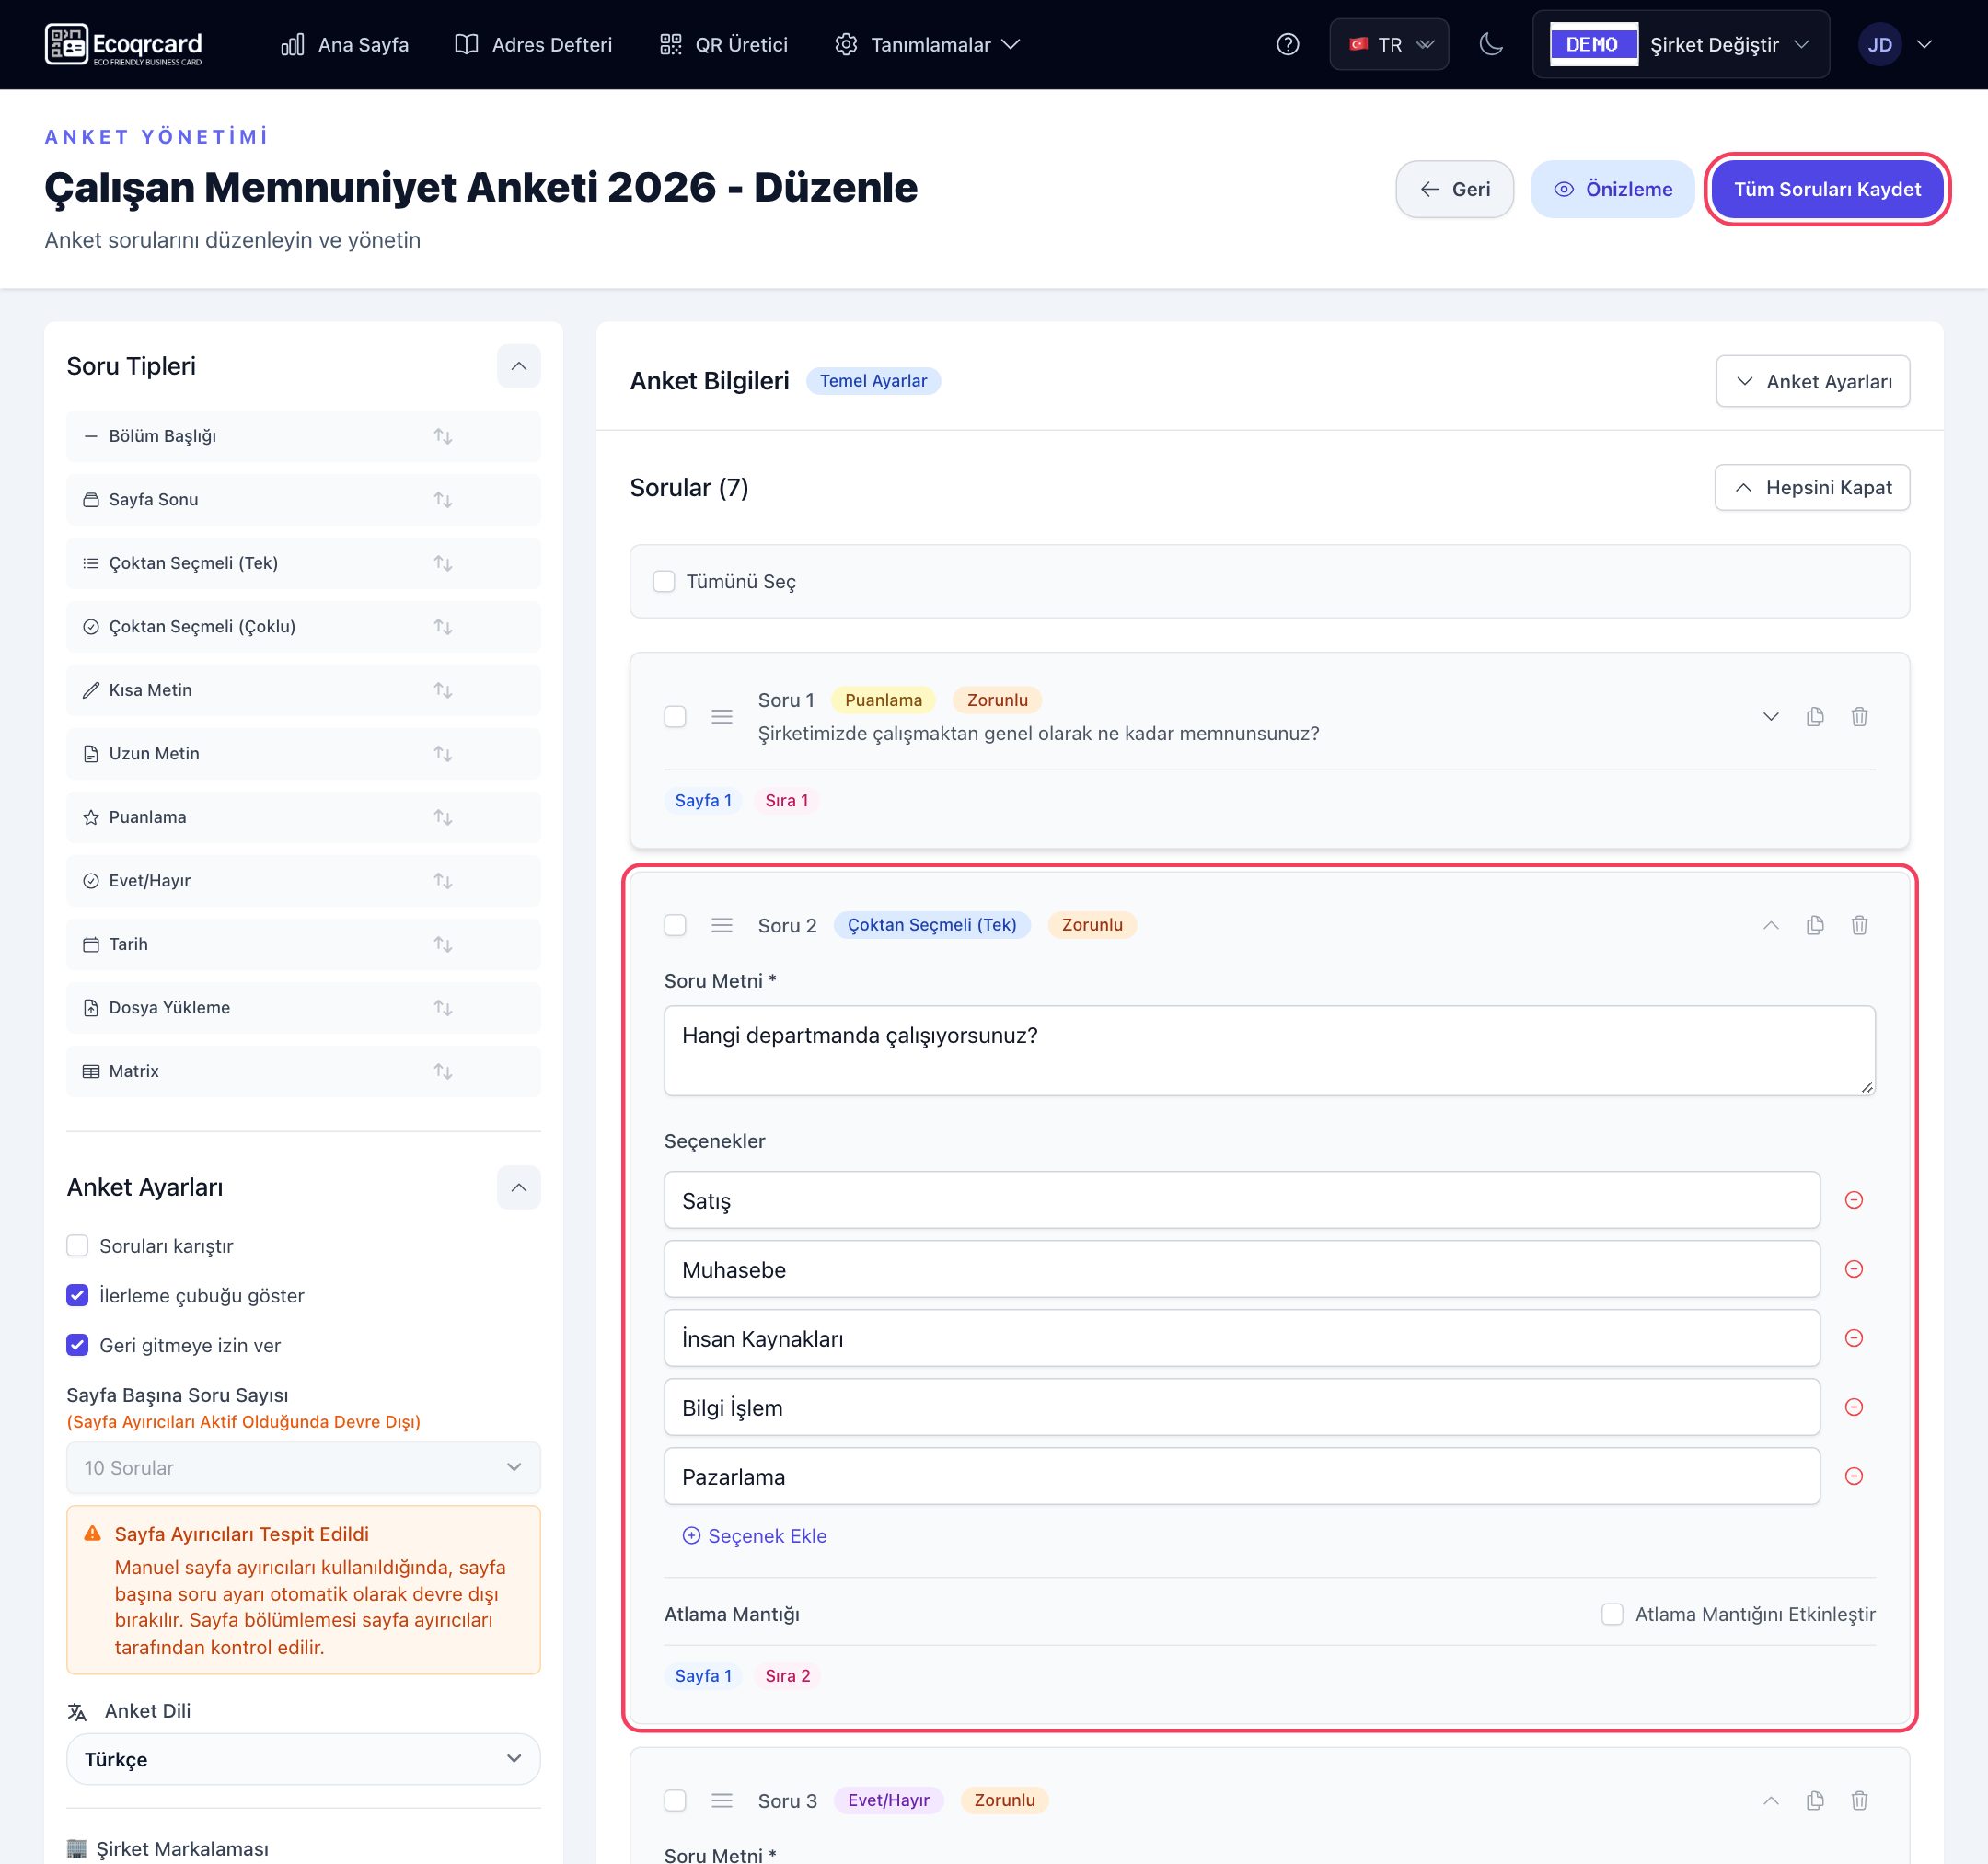Screen dimensions: 1988x1864
Task: Toggle dark mode moon icon
Action: pos(1490,44)
